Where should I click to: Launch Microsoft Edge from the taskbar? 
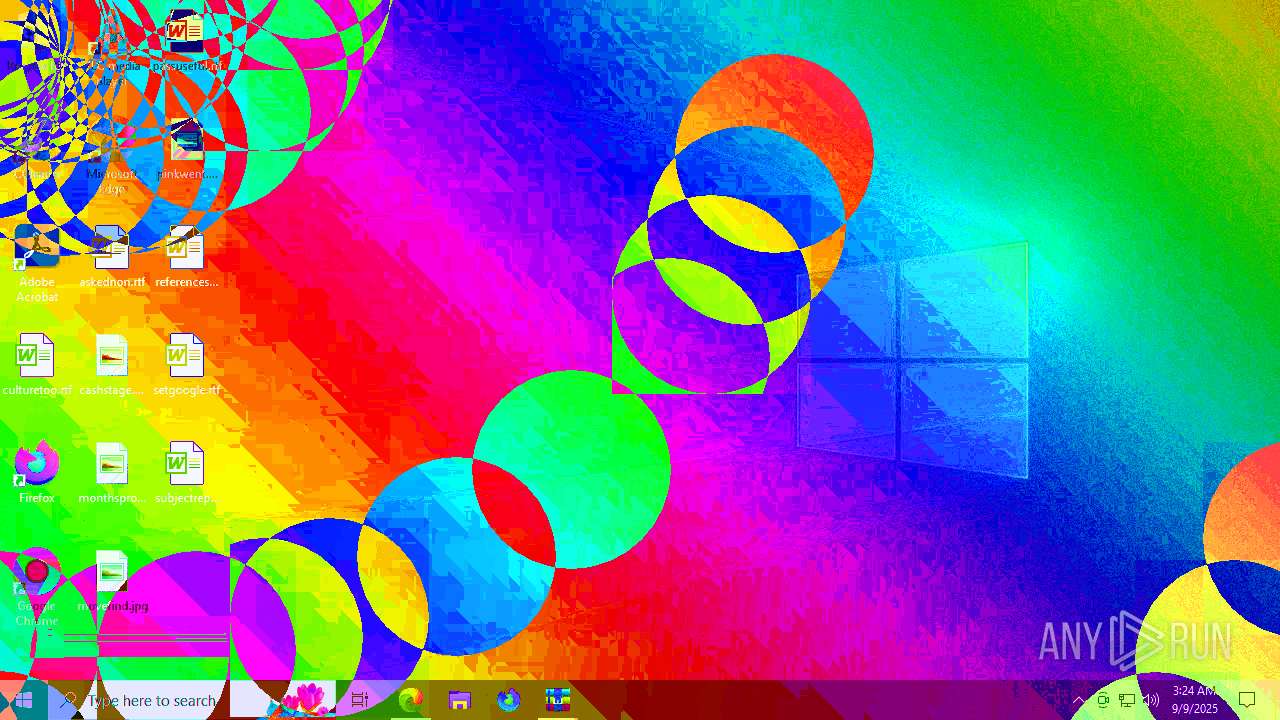click(410, 700)
